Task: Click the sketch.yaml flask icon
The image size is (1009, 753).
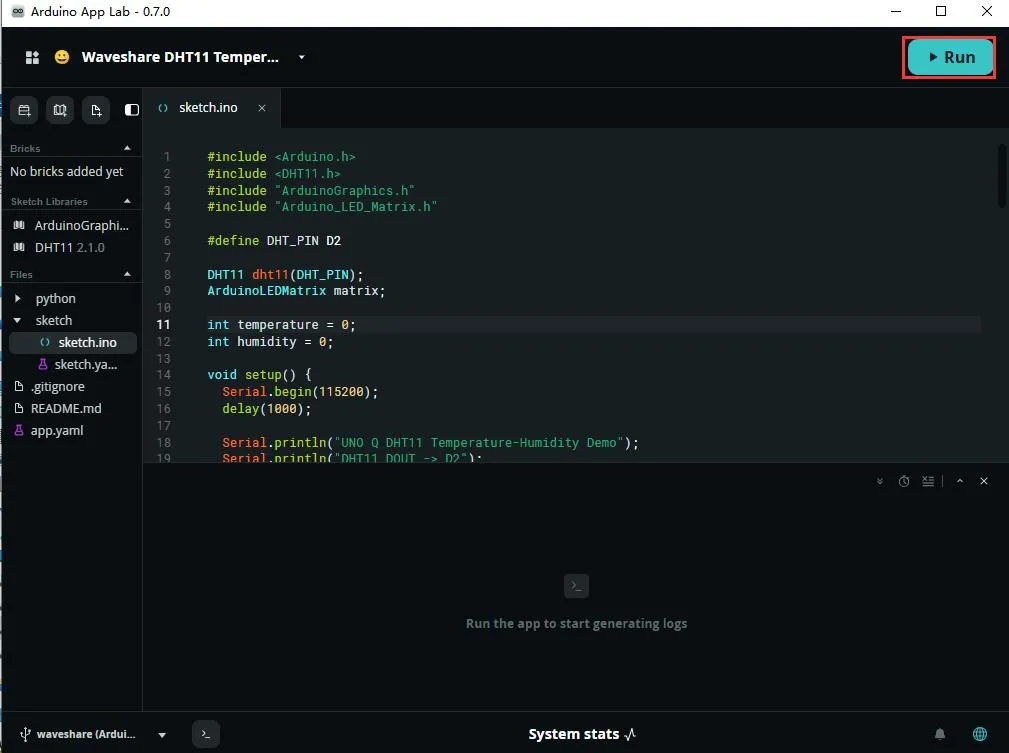Action: coord(42,364)
